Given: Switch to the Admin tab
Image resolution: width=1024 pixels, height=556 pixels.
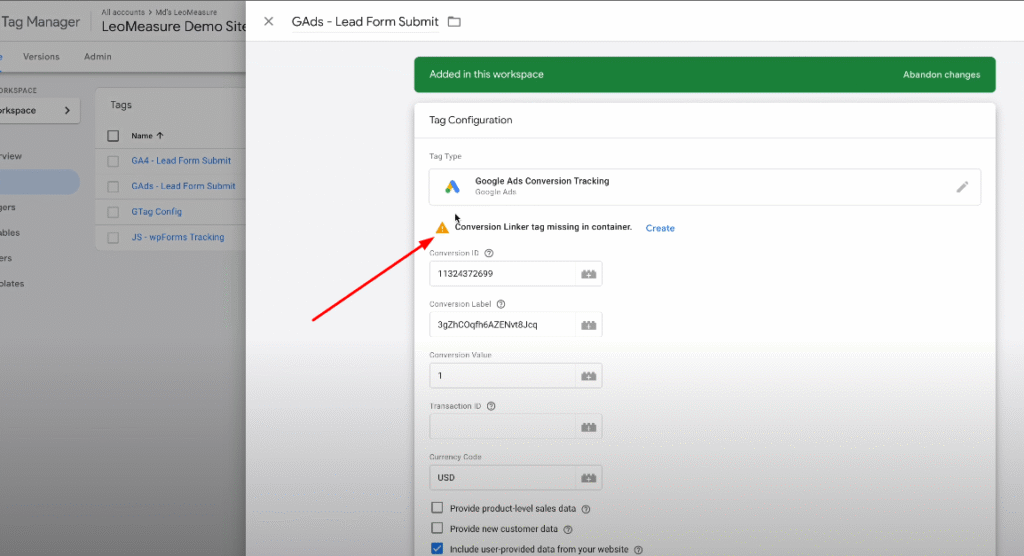Looking at the screenshot, I should coord(97,57).
